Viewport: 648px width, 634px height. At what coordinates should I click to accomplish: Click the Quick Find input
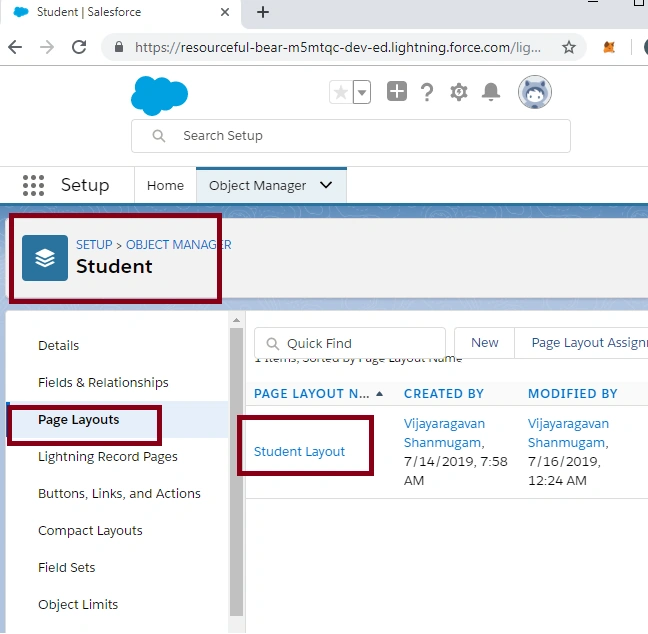coord(350,343)
